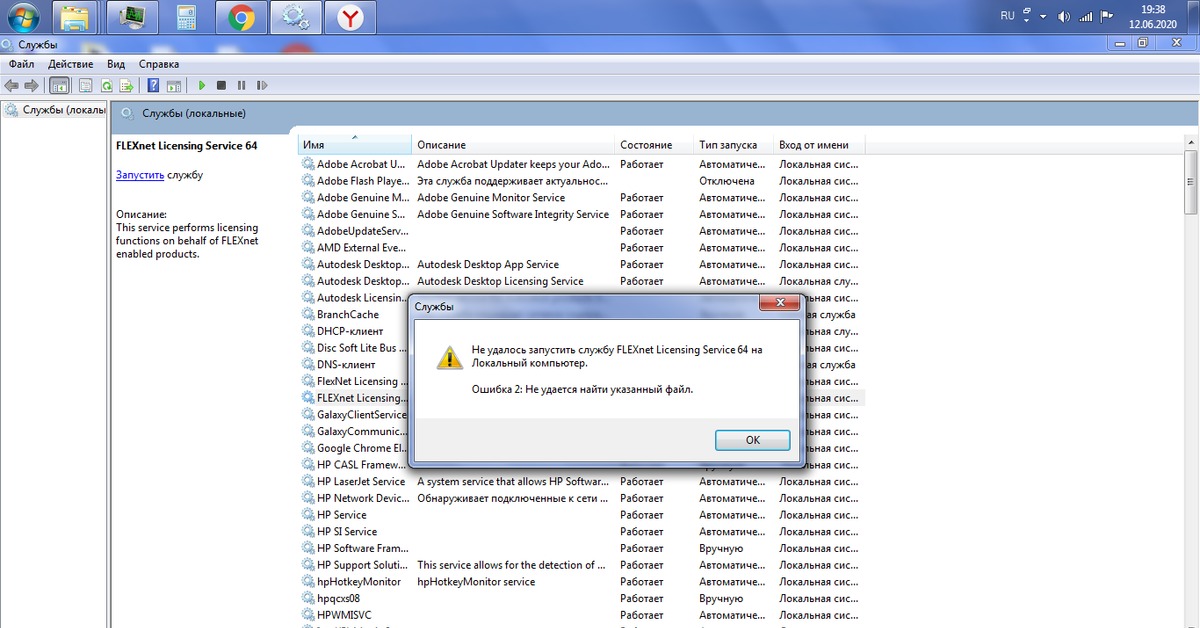The width and height of the screenshot is (1200, 628).
Task: Open Yandex Browser from the taskbar
Action: coord(349,17)
